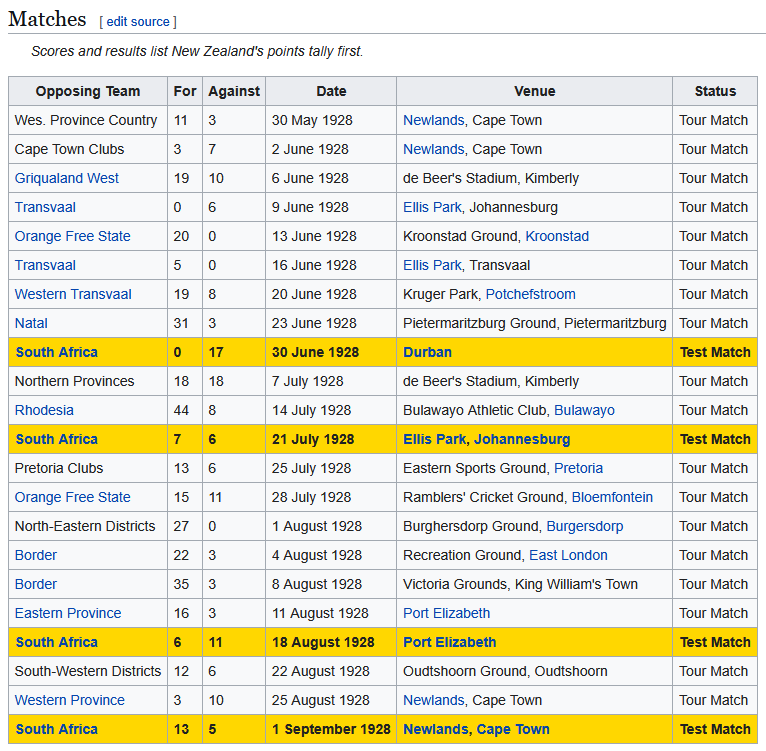Open South Africa link in 30 June row

(57, 352)
